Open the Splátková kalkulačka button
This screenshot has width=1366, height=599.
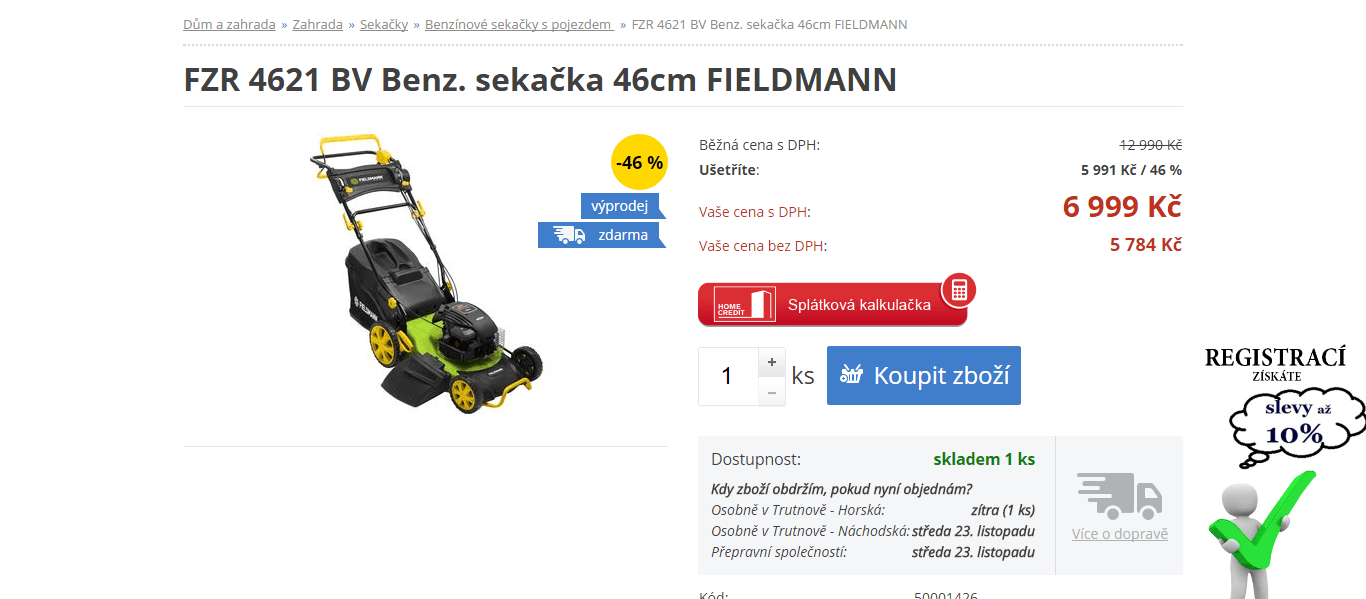pyautogui.click(x=832, y=304)
